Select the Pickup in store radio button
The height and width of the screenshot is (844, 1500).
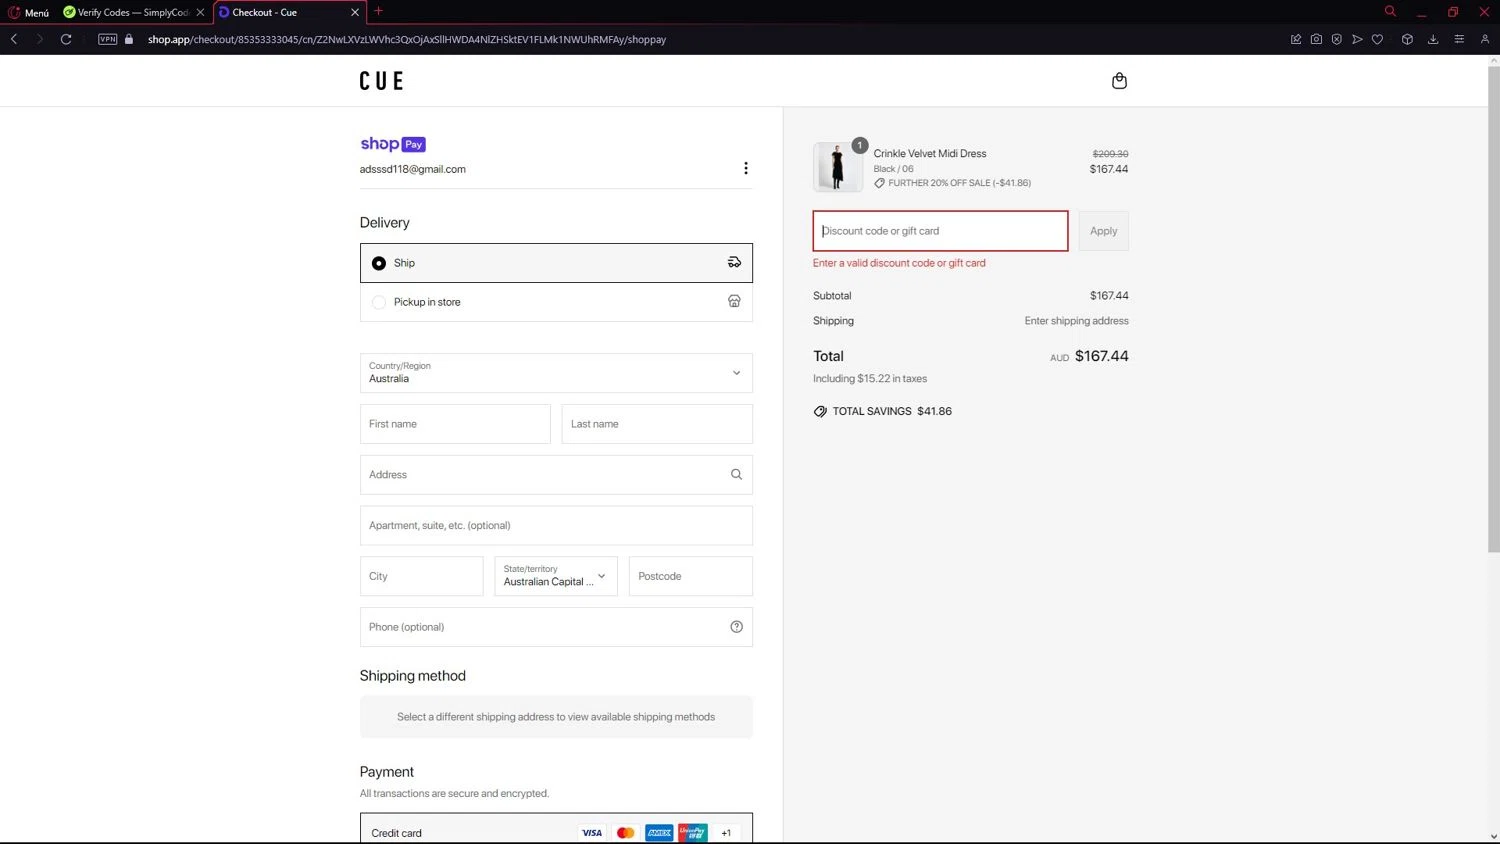(379, 302)
